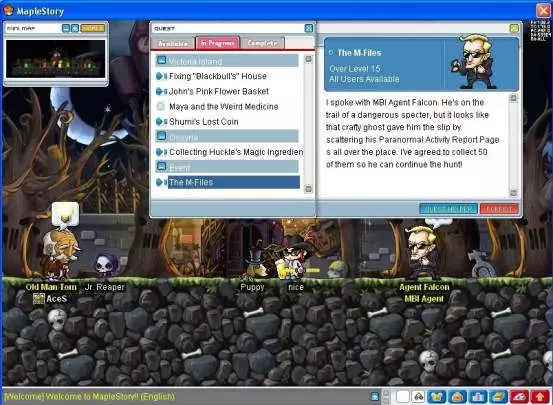Click the blank white square button in bottom bar
553x405 pixels.
pos(403,397)
